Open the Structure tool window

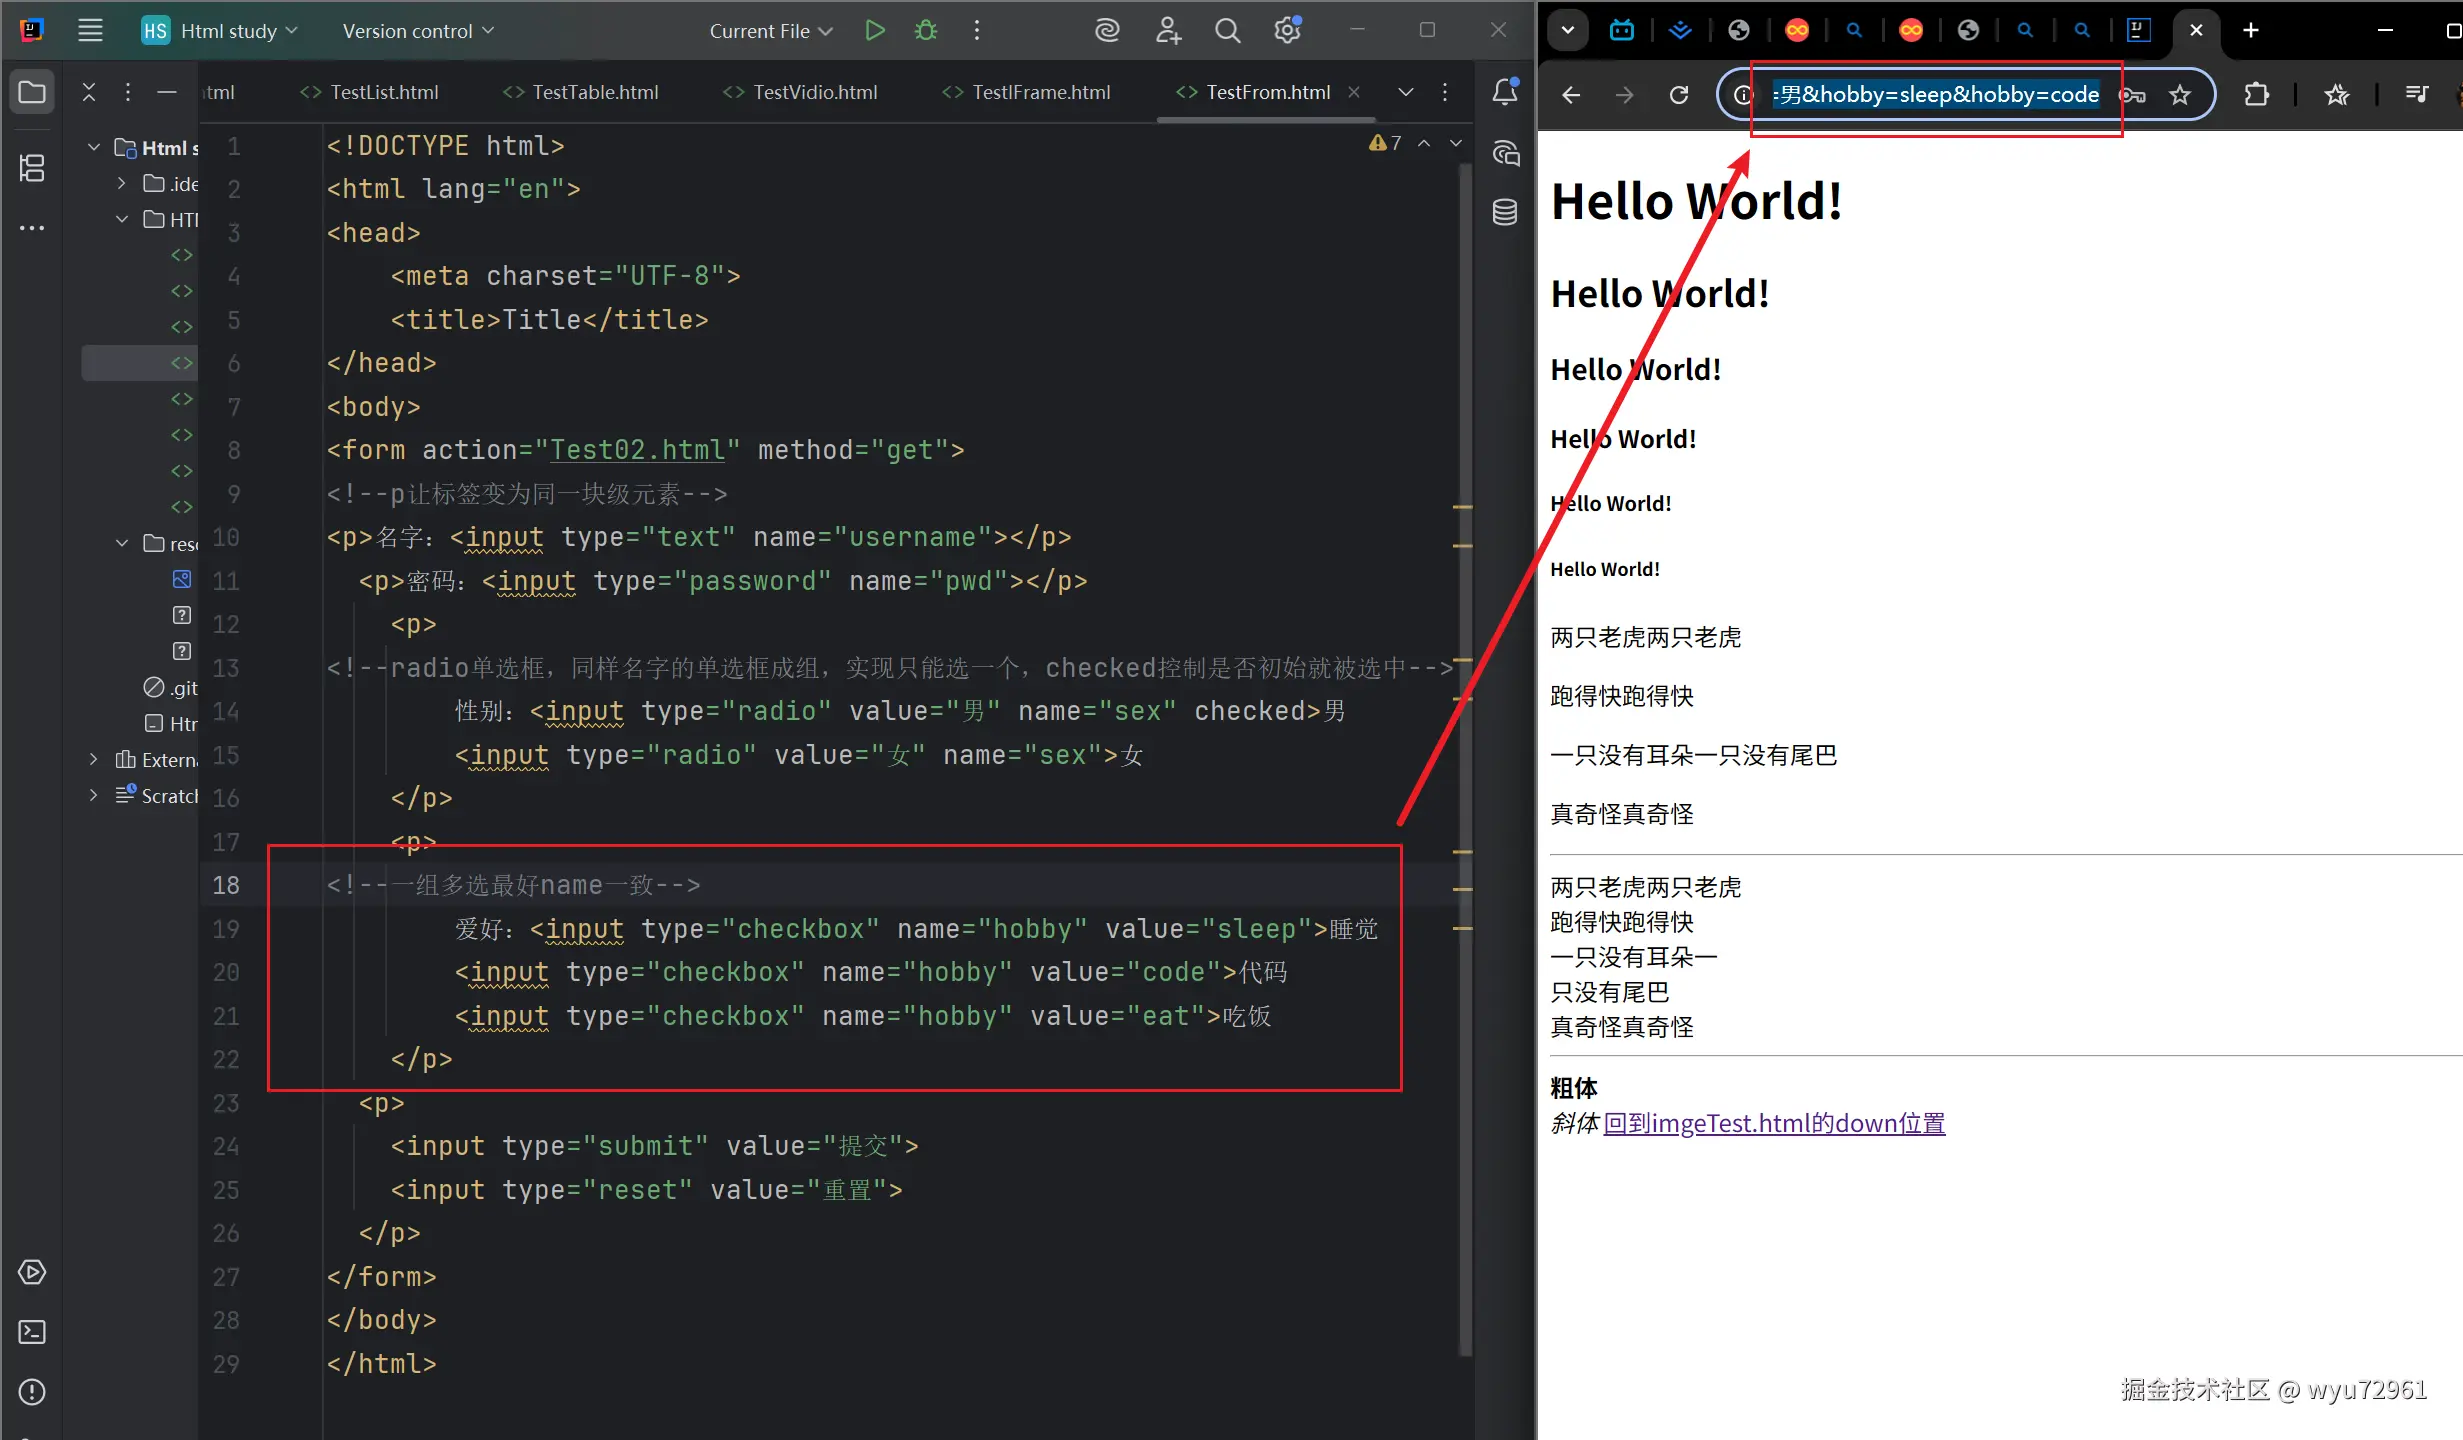(x=32, y=168)
